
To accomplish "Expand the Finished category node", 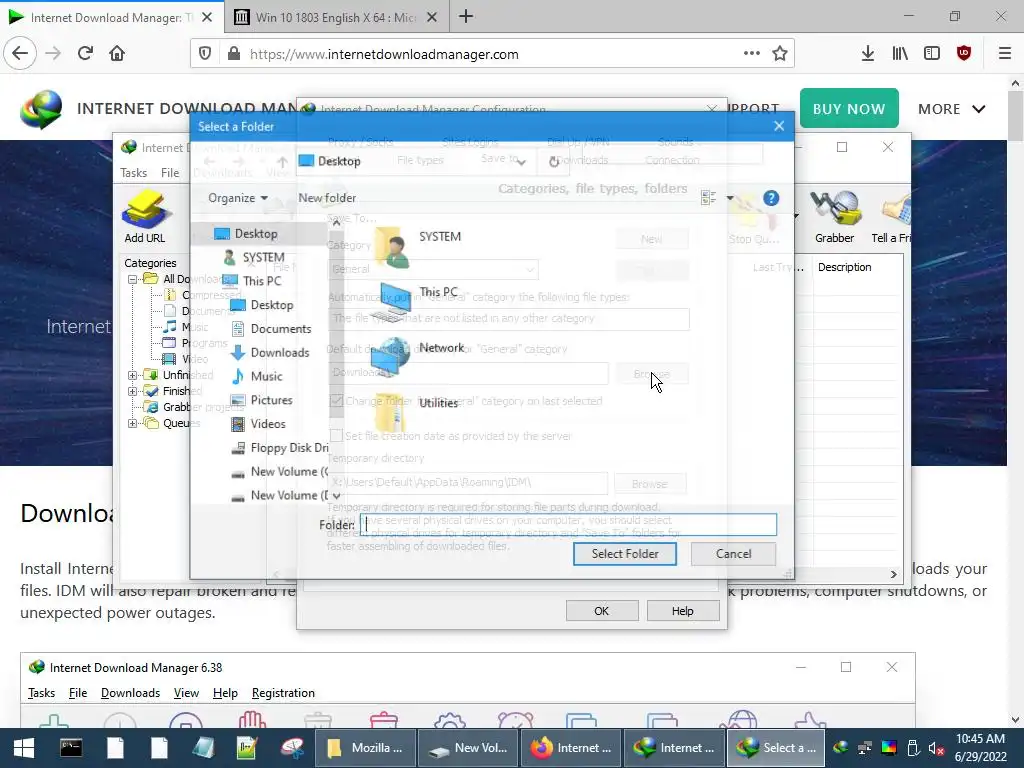I will (133, 391).
